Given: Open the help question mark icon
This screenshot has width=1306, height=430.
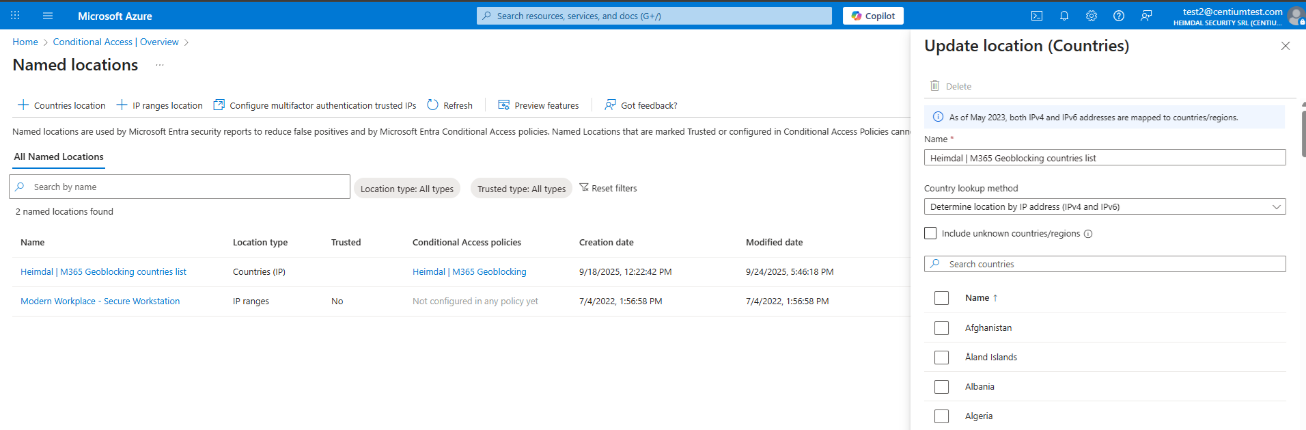Looking at the screenshot, I should (x=1118, y=16).
